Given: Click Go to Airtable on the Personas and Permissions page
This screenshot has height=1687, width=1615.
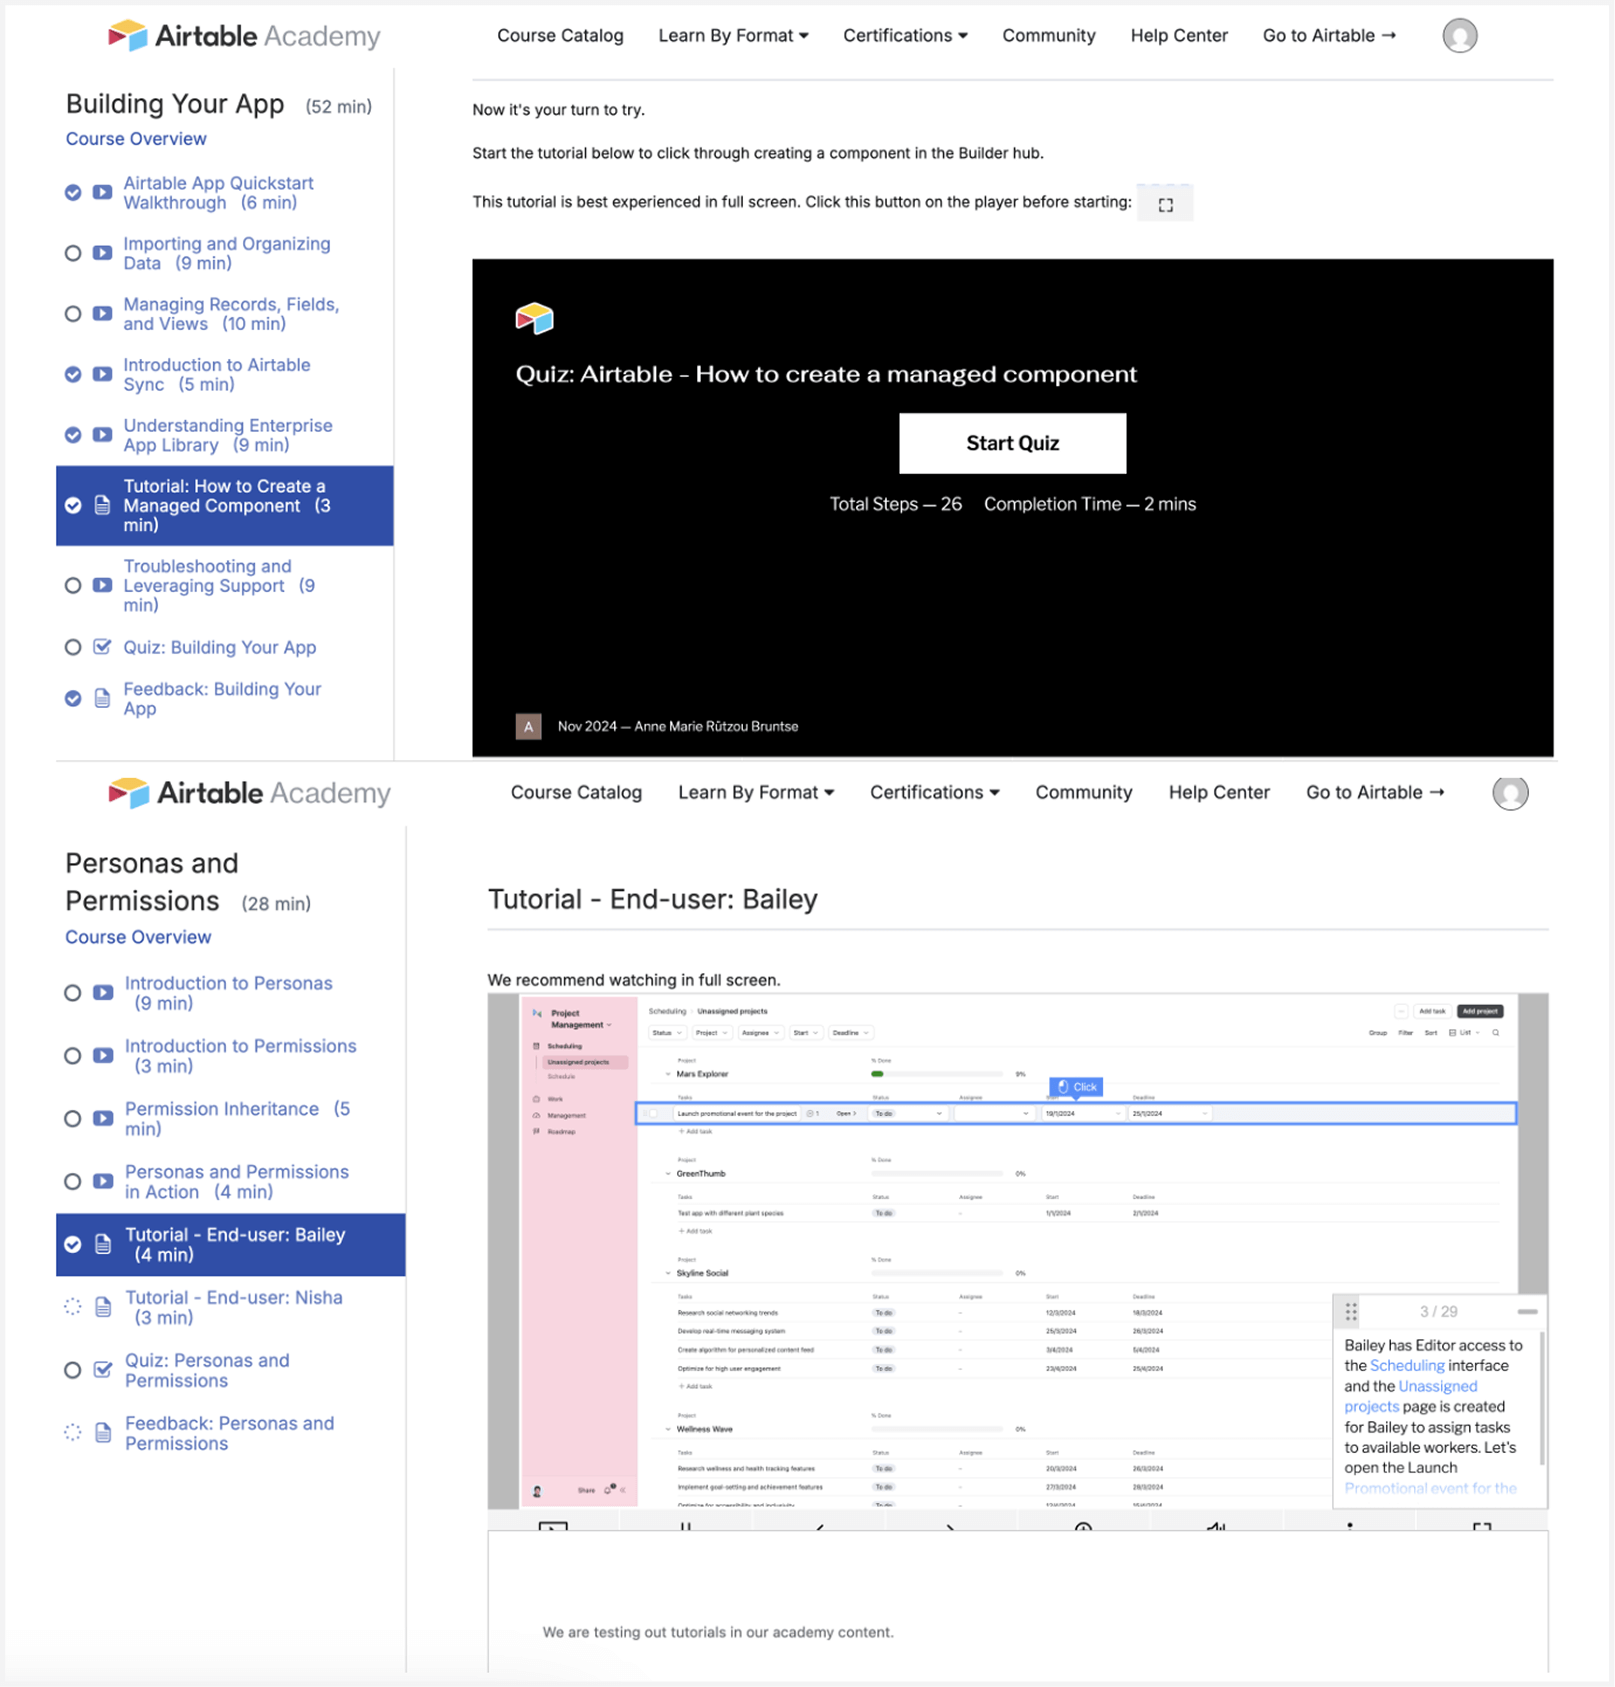Looking at the screenshot, I should [1375, 793].
